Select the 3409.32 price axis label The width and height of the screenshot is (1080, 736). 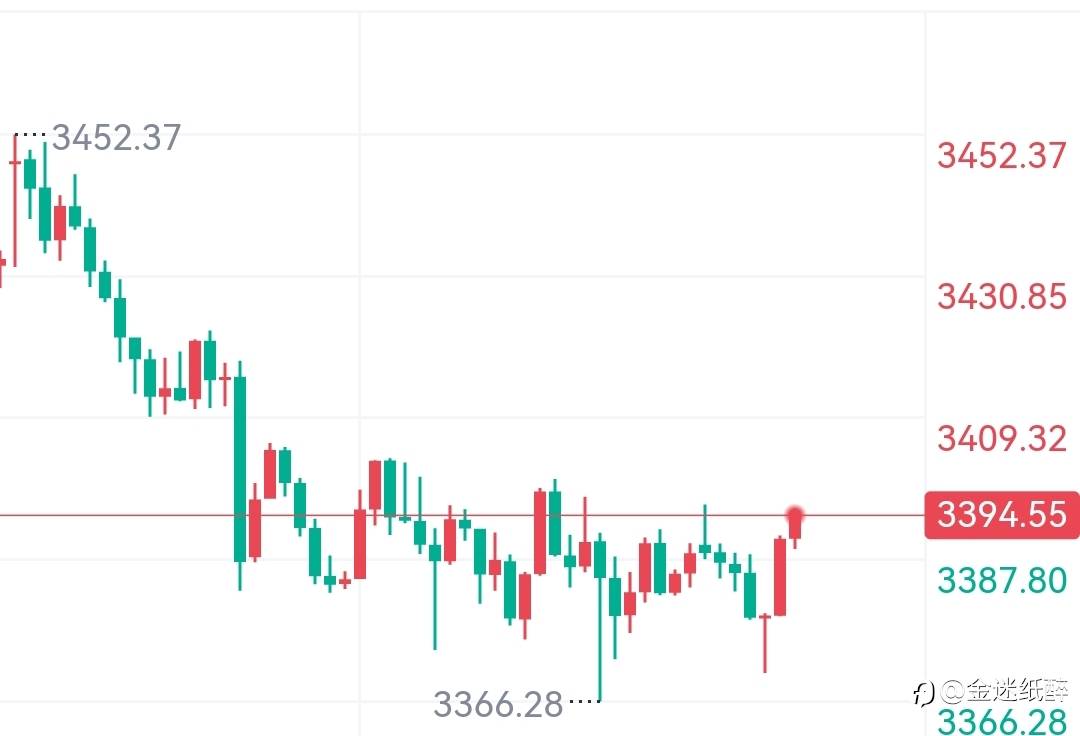pos(1001,439)
